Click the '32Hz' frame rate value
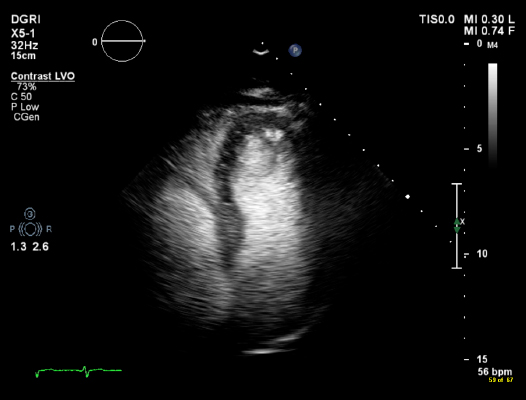 click(24, 45)
